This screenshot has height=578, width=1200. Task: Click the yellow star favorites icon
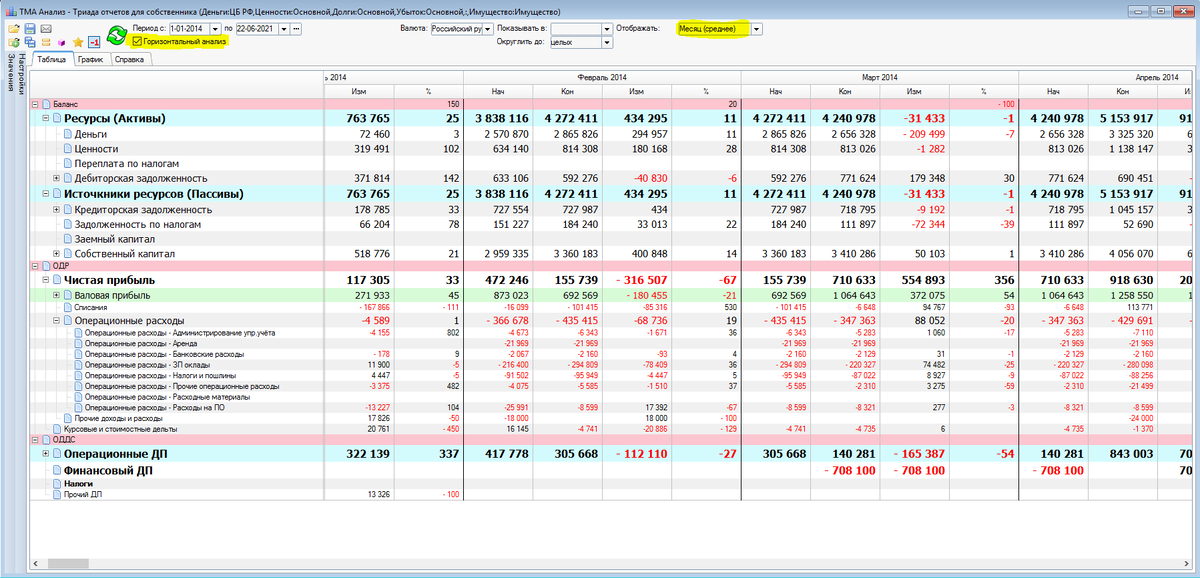[x=78, y=43]
